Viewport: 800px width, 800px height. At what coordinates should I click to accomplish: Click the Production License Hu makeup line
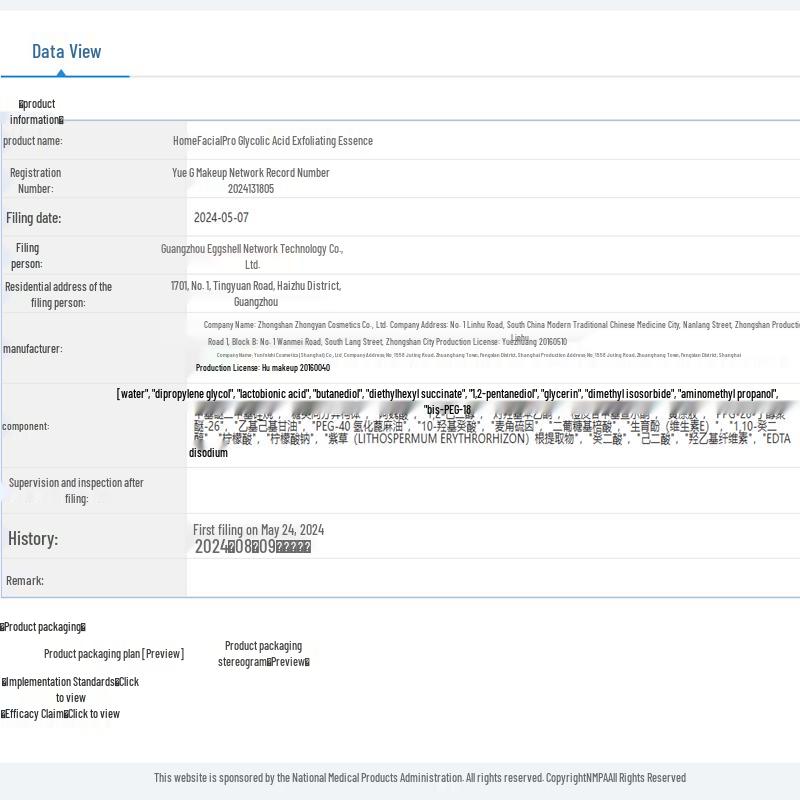(x=262, y=368)
